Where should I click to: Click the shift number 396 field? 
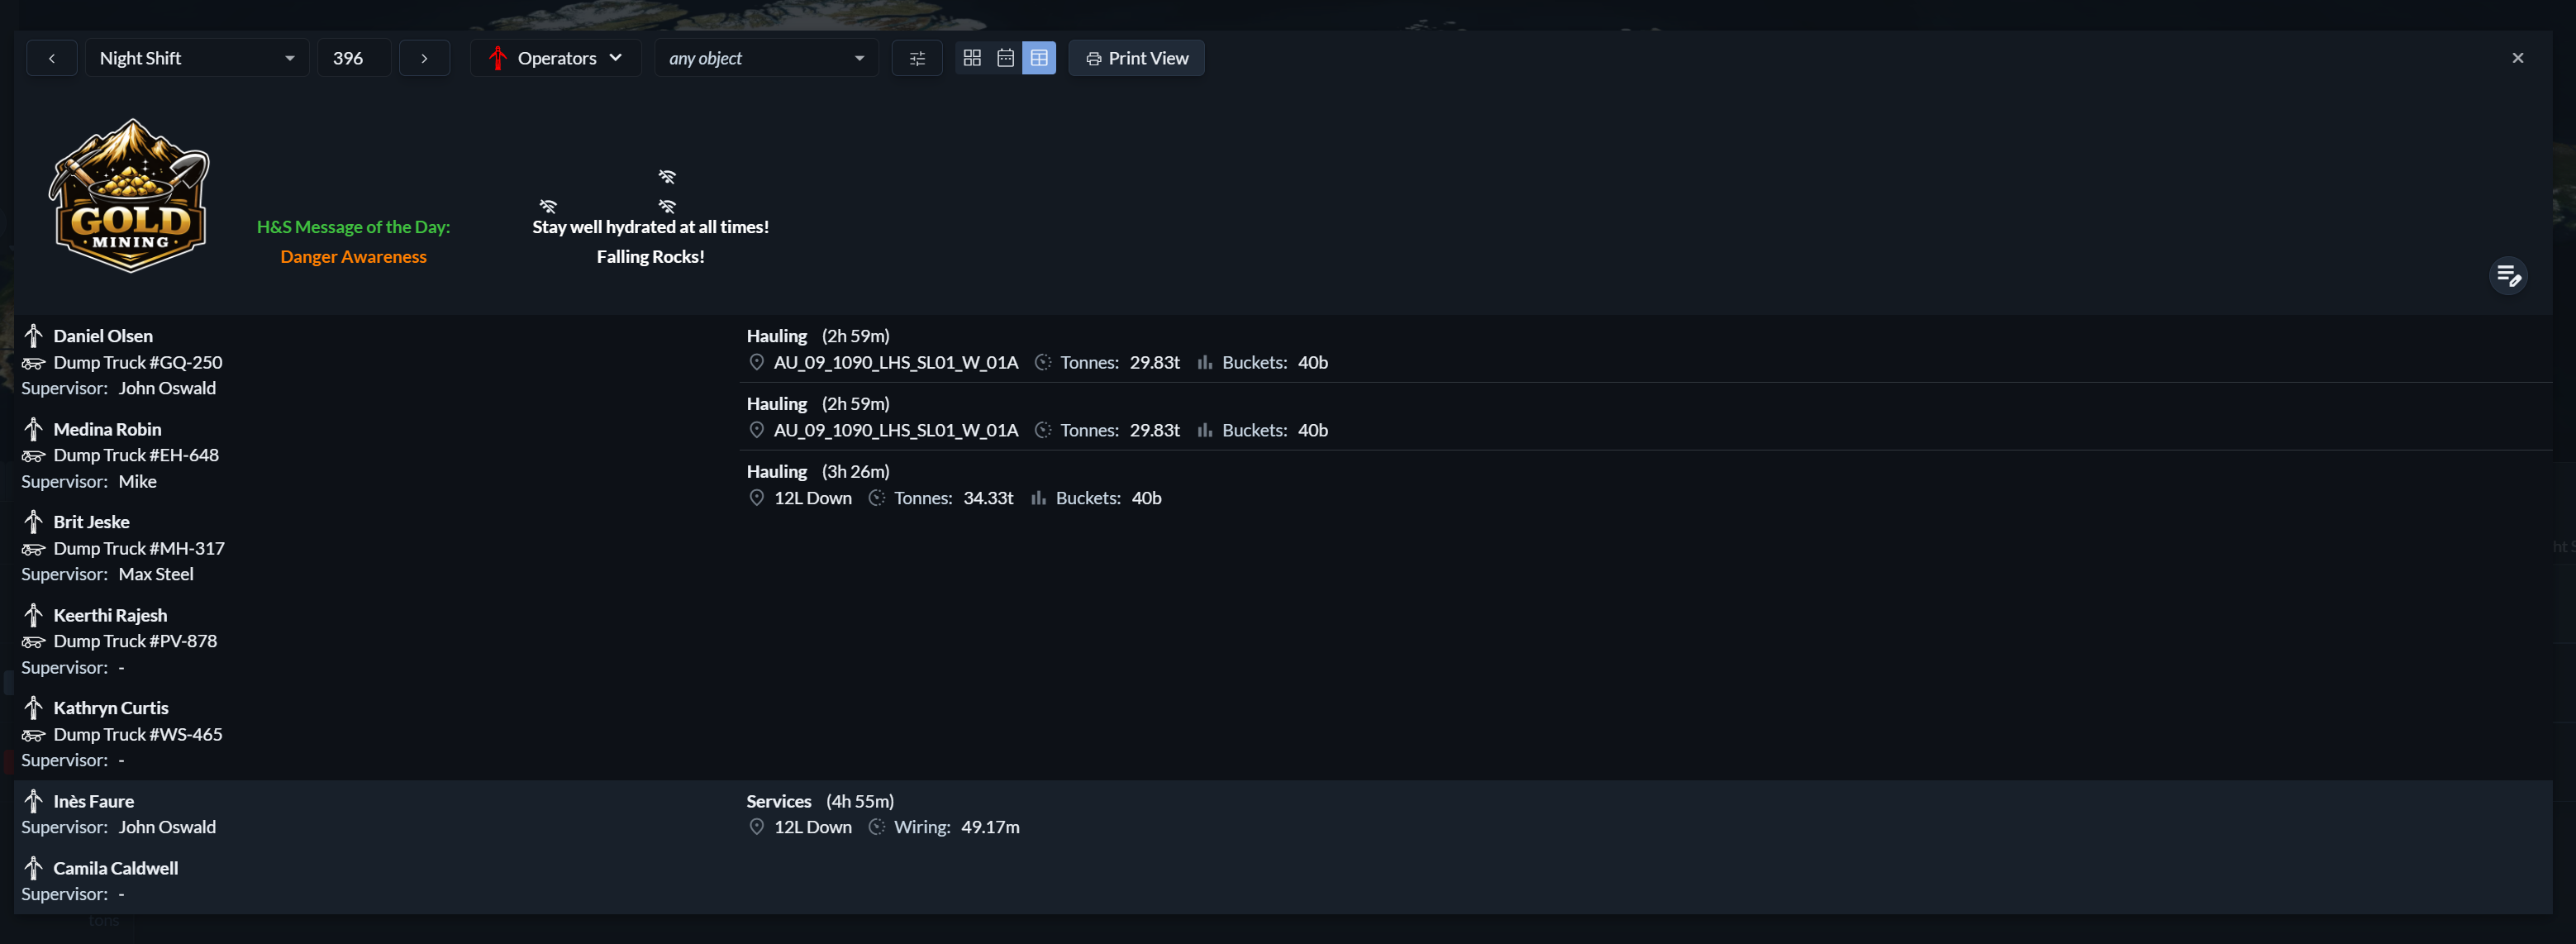354,58
